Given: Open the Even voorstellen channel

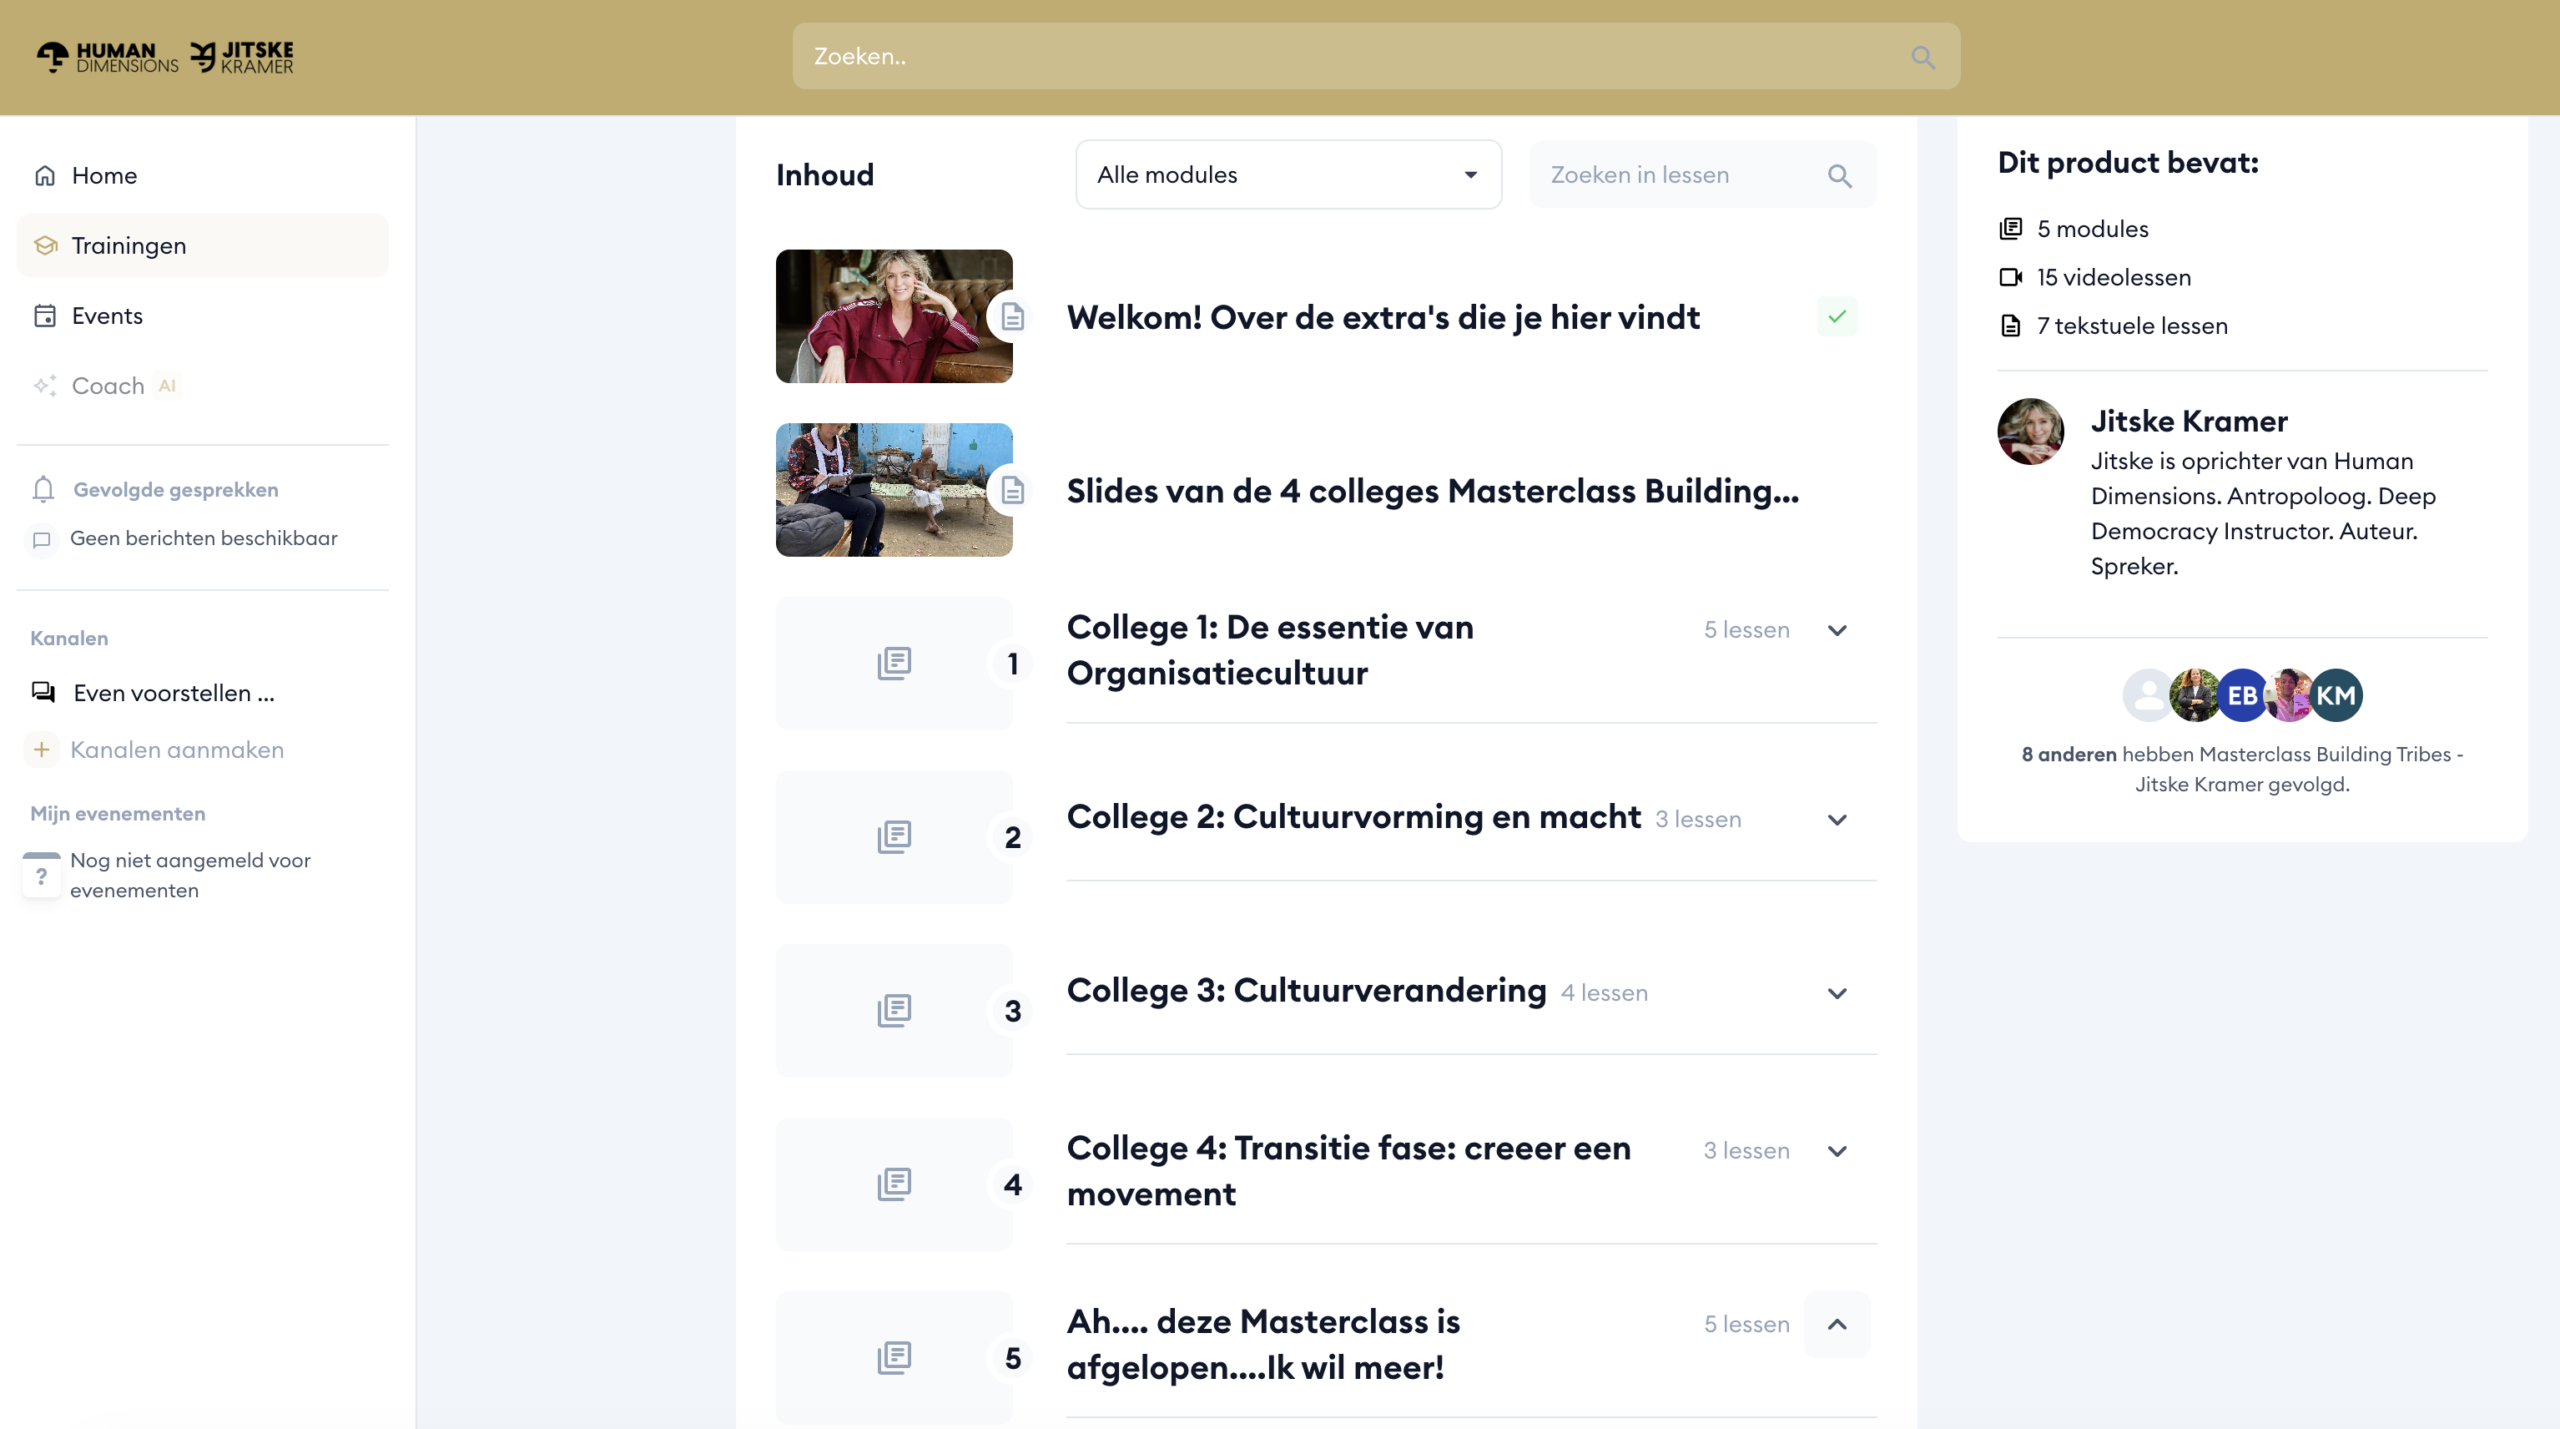Looking at the screenshot, I should (x=173, y=693).
